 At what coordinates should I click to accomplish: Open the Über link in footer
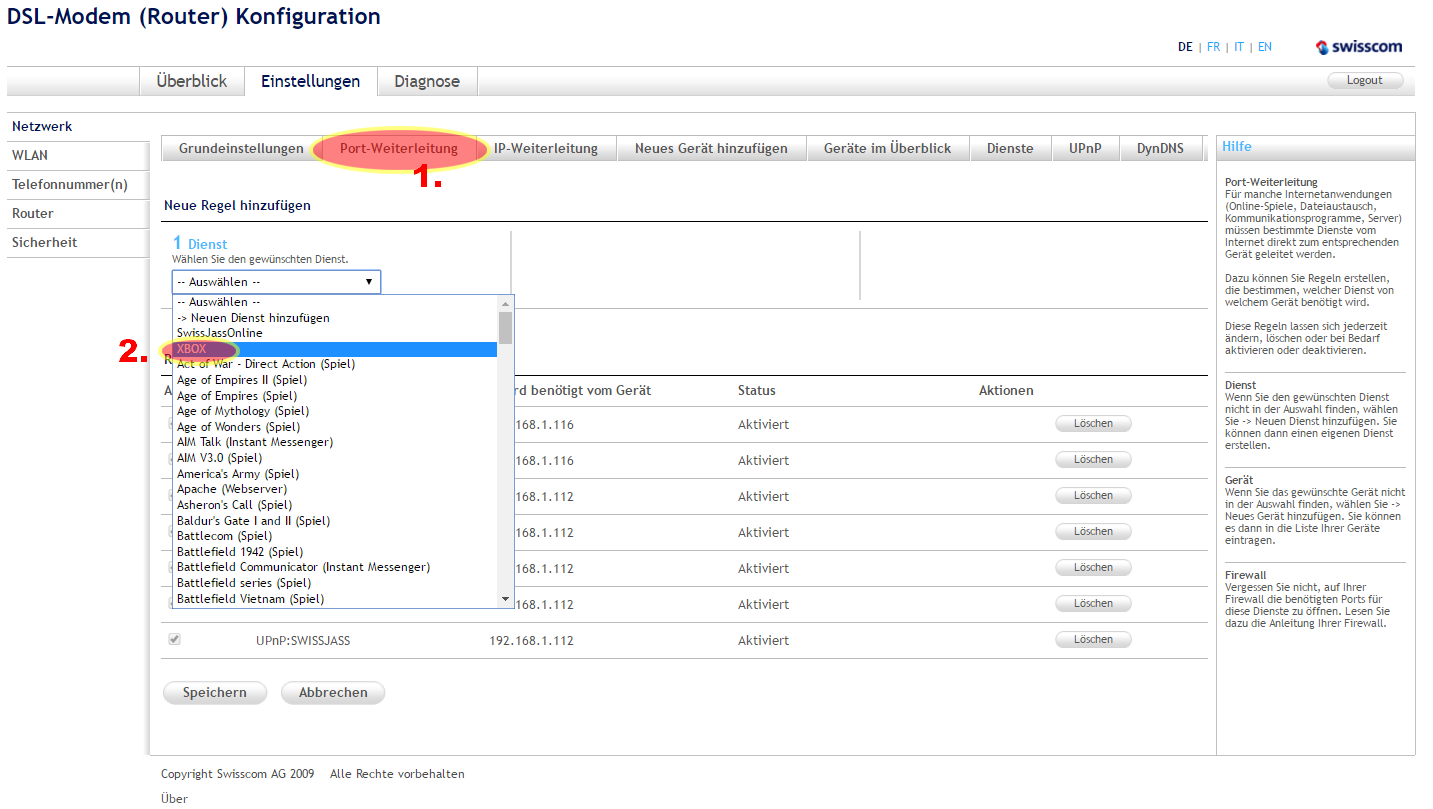pos(174,798)
